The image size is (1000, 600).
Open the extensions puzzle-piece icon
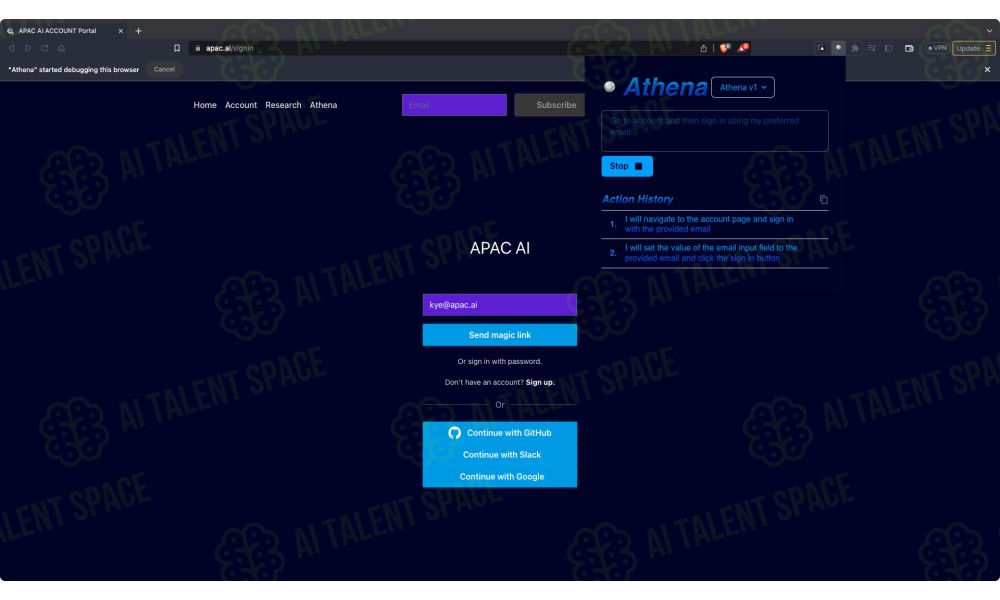pos(855,48)
